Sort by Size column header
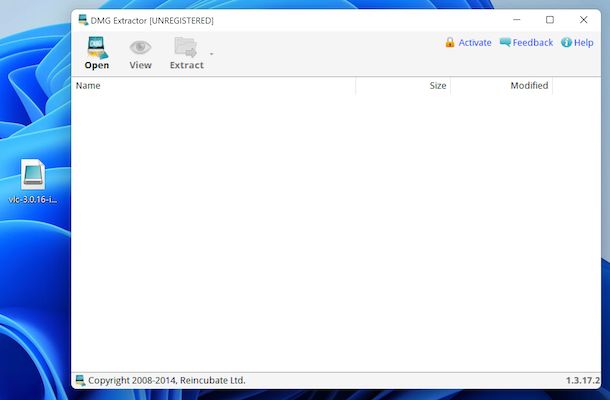The width and height of the screenshot is (610, 400). [403, 86]
